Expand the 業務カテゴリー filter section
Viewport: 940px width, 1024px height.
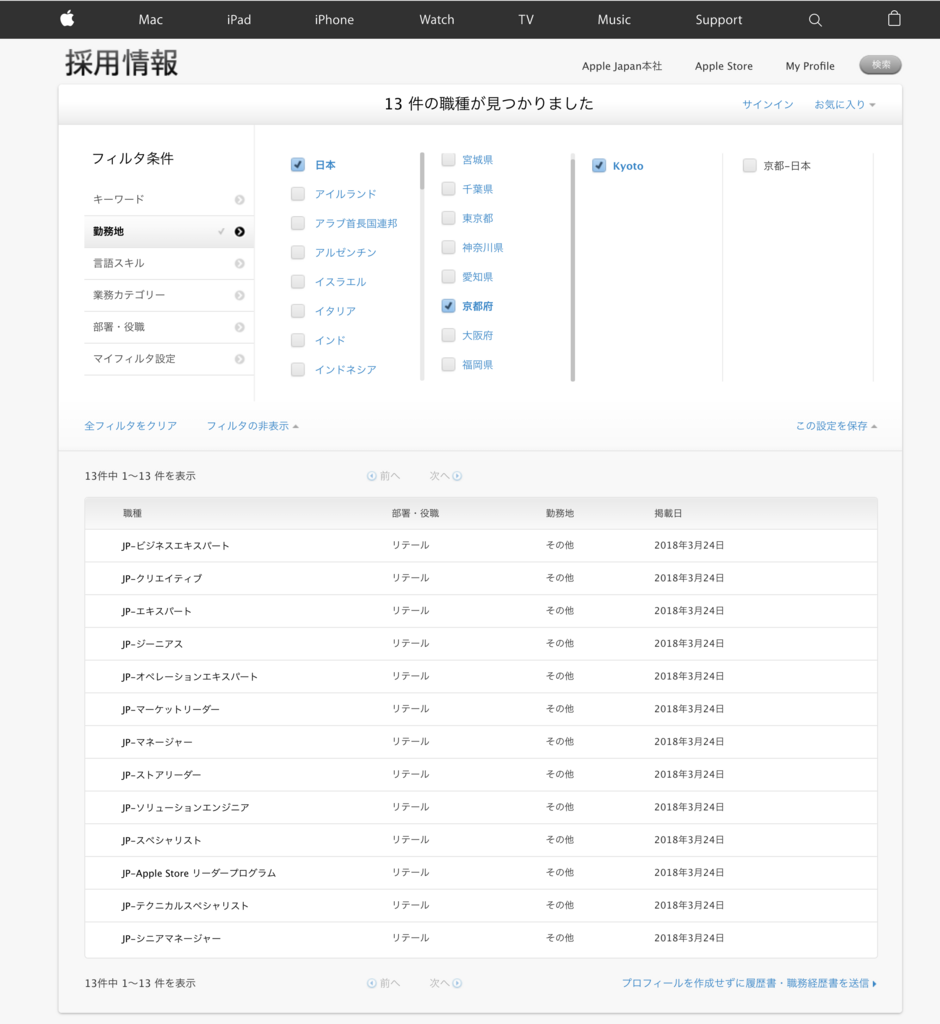(x=169, y=296)
